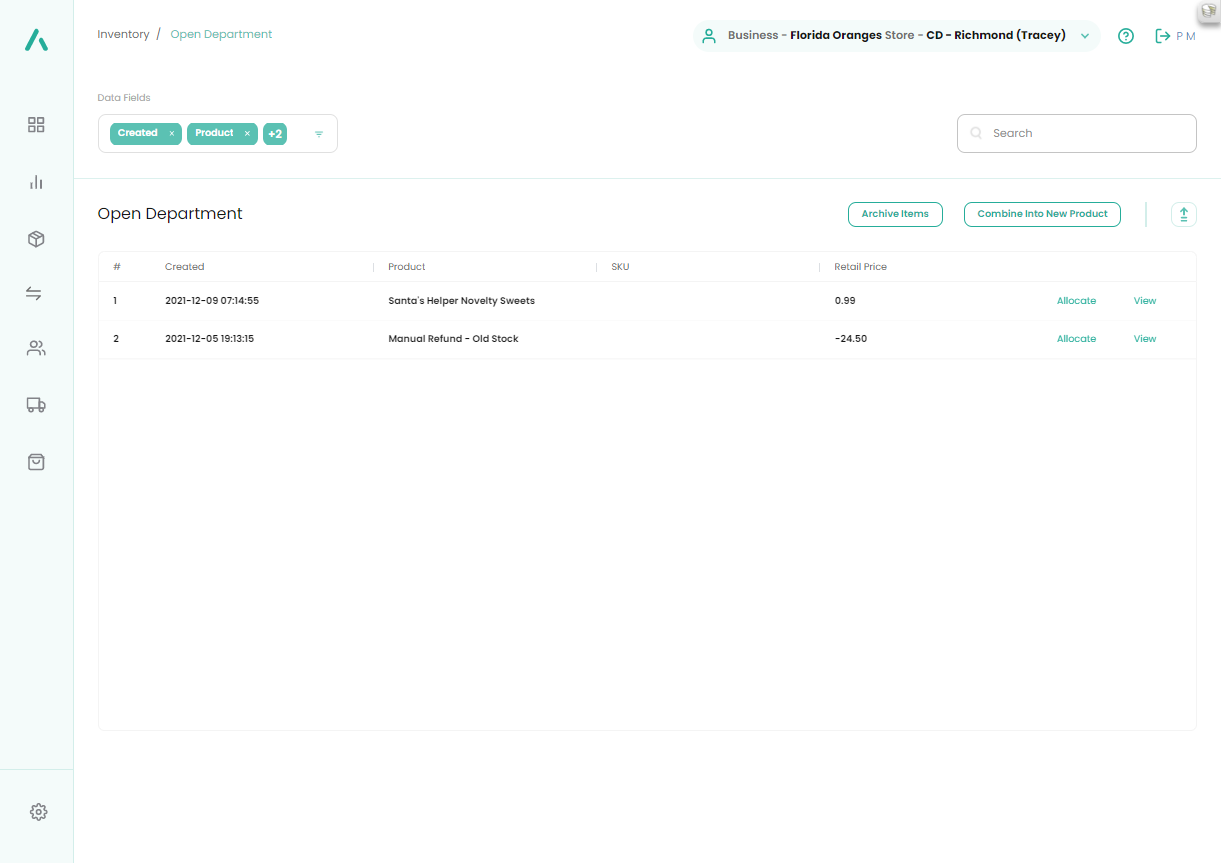Open settings gear at sidebar bottom
The width and height of the screenshot is (1221, 863).
[38, 812]
